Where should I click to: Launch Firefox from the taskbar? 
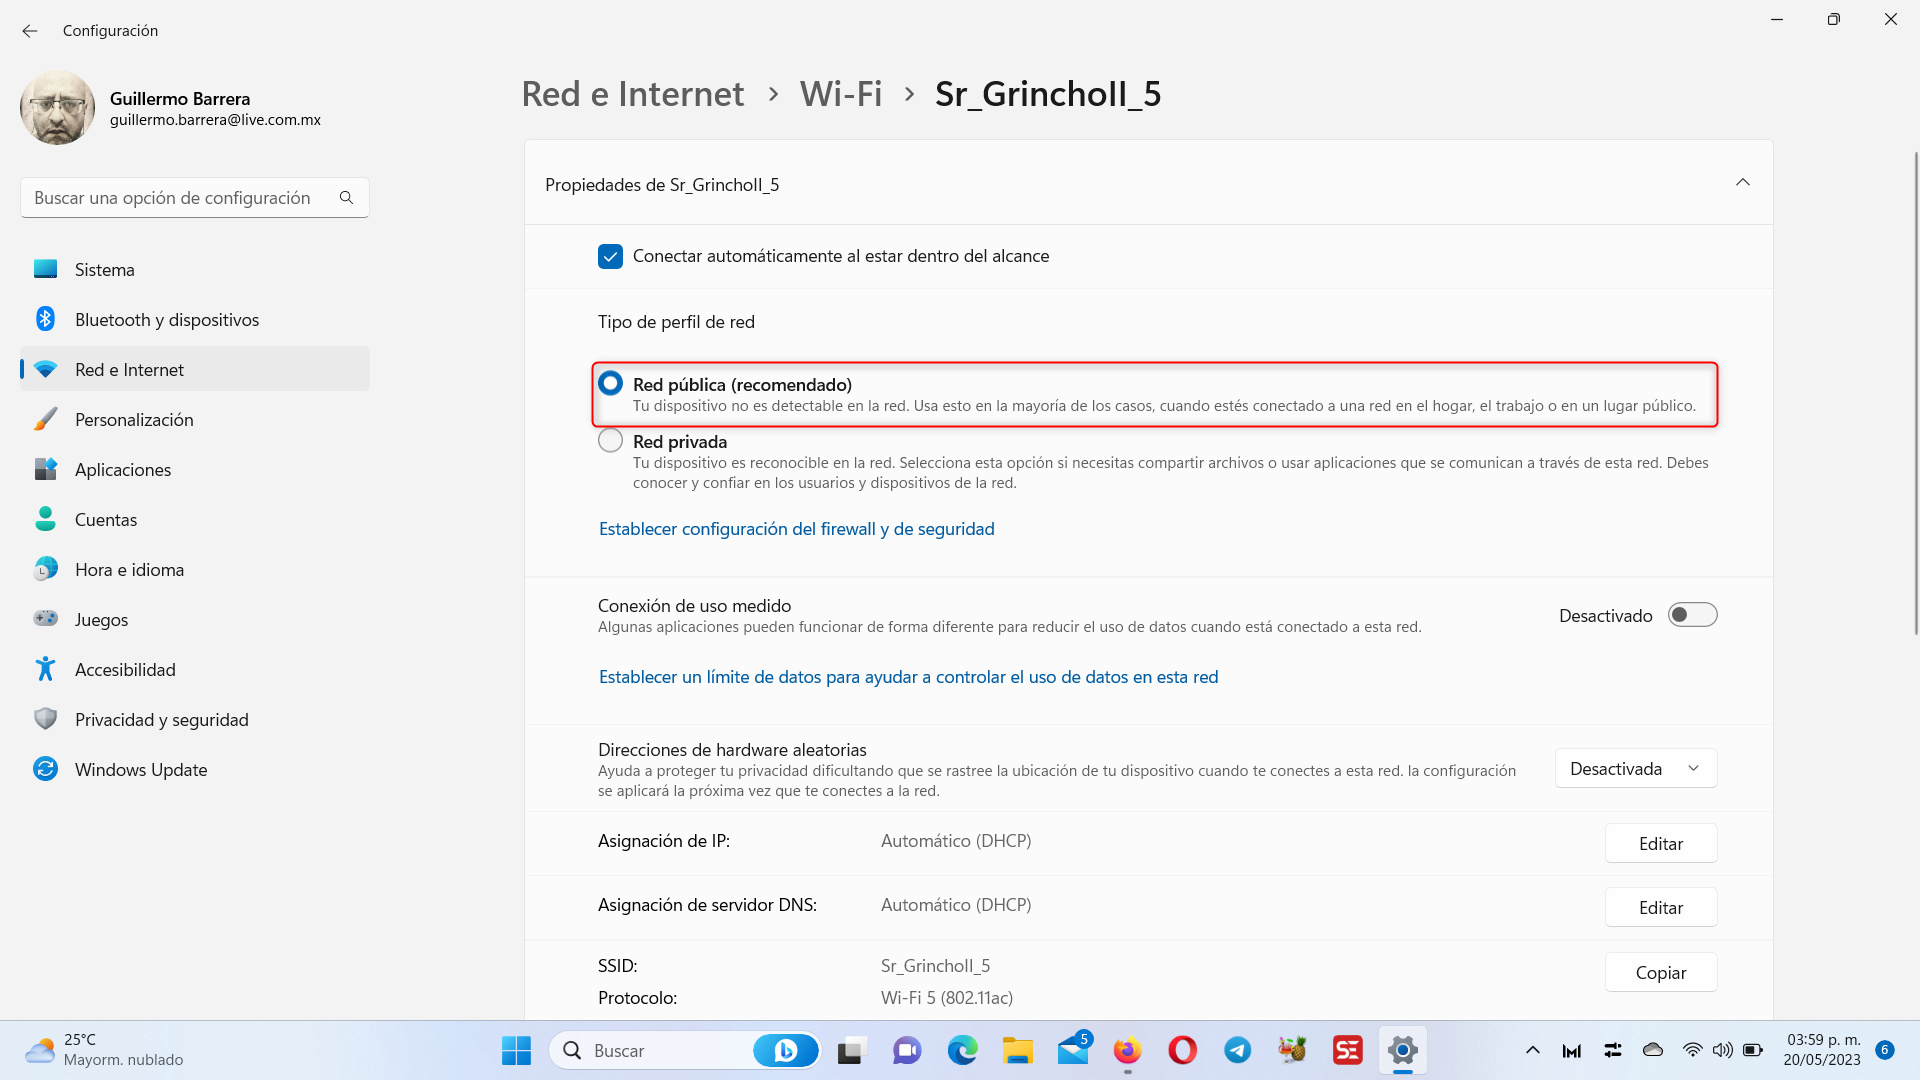coord(1127,1050)
